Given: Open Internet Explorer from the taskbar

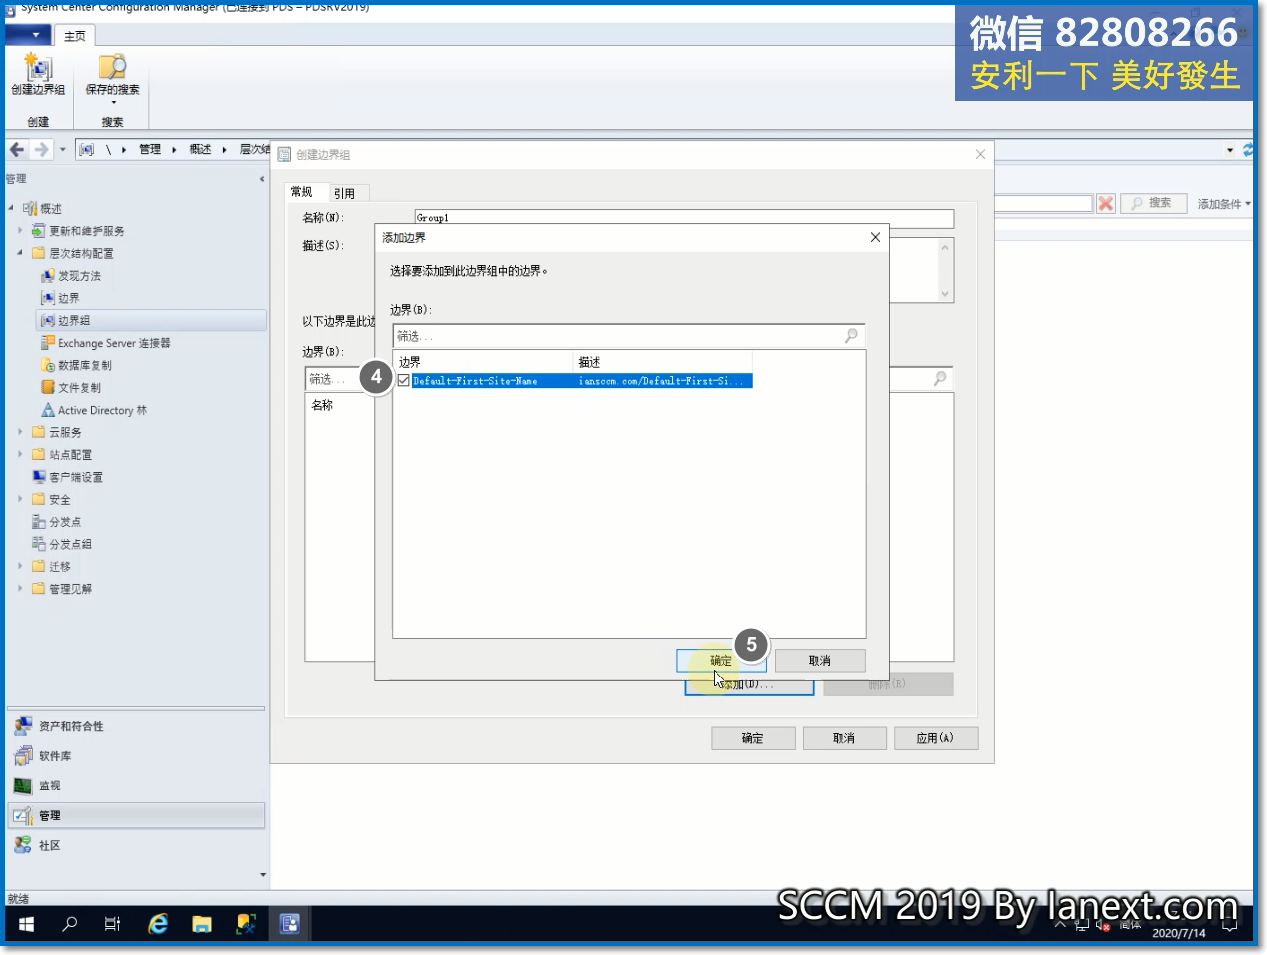Looking at the screenshot, I should click(158, 924).
